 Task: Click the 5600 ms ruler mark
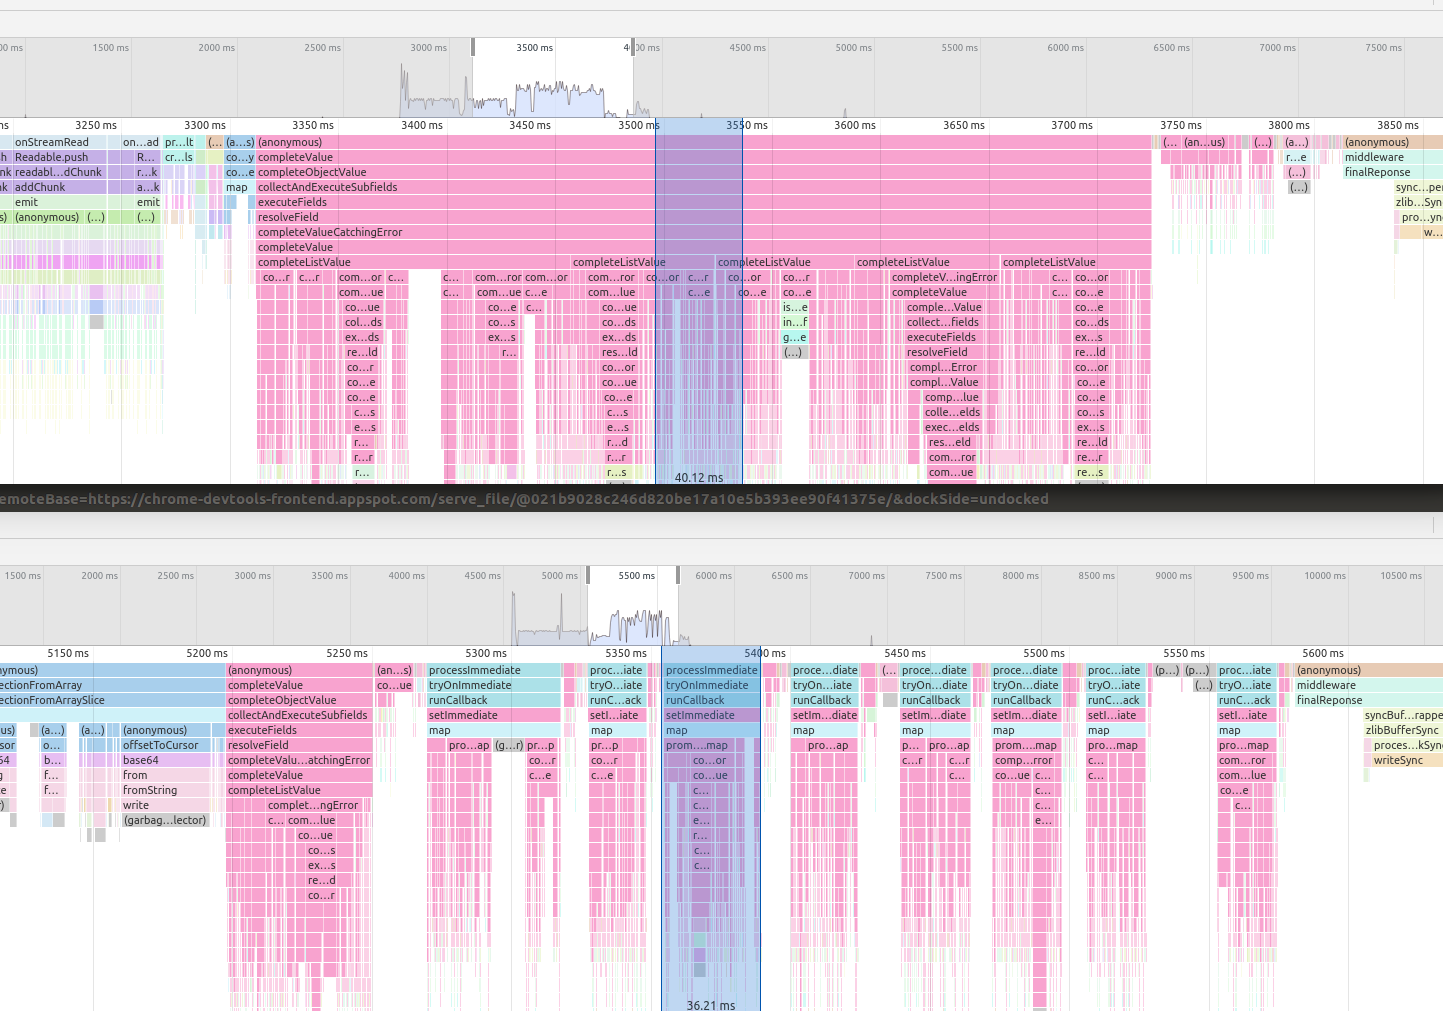point(1323,653)
